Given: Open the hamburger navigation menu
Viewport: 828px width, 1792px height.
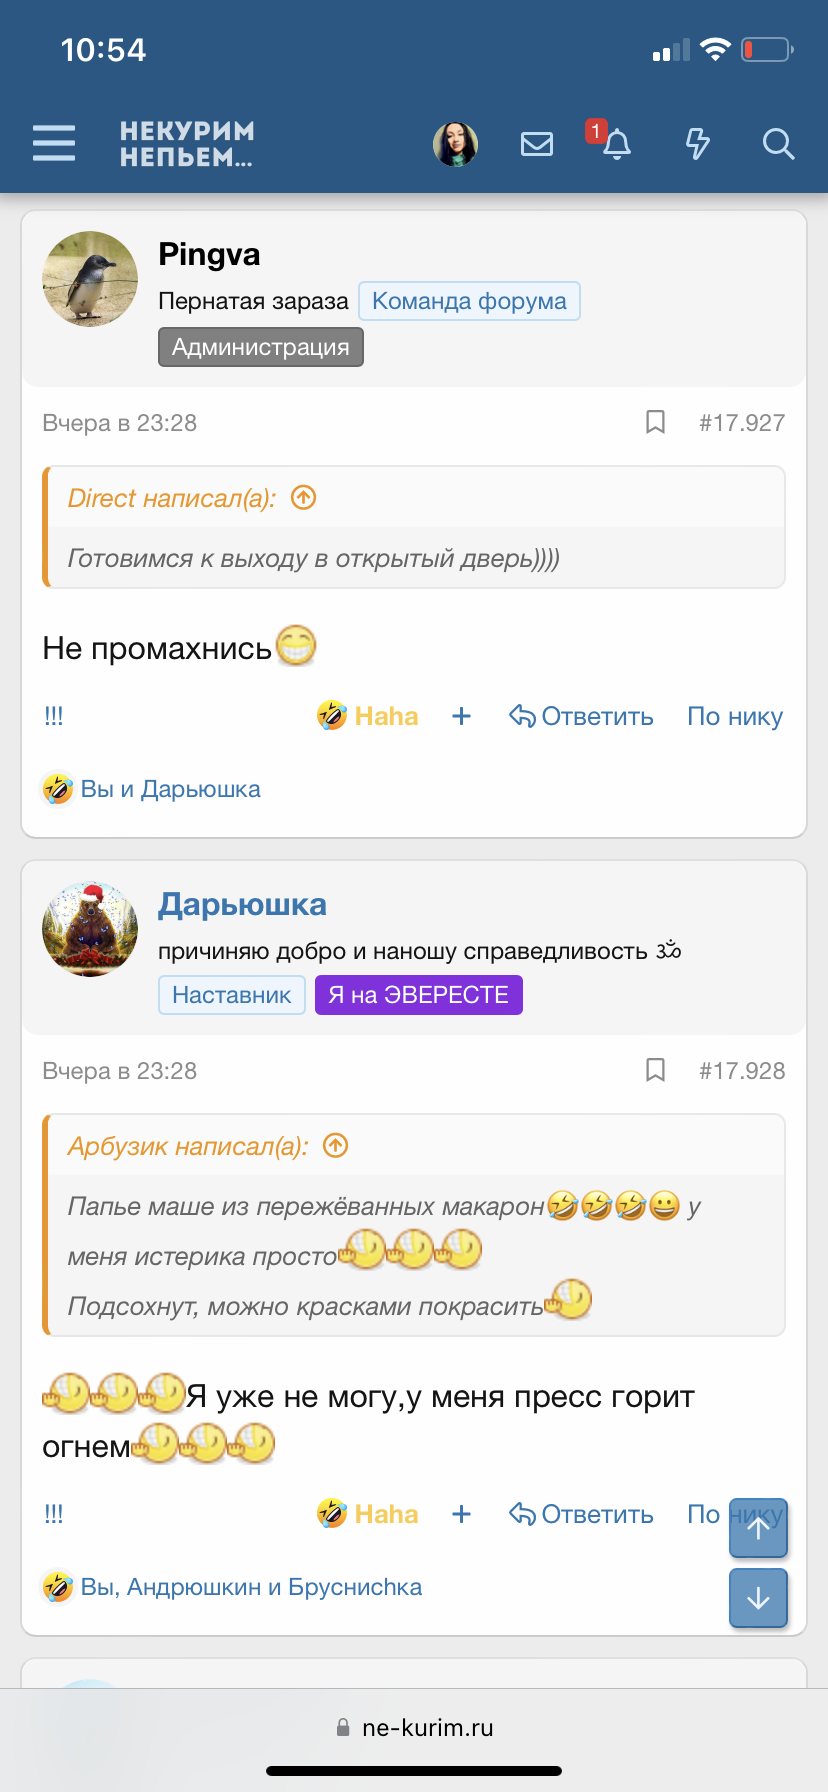Looking at the screenshot, I should (53, 143).
